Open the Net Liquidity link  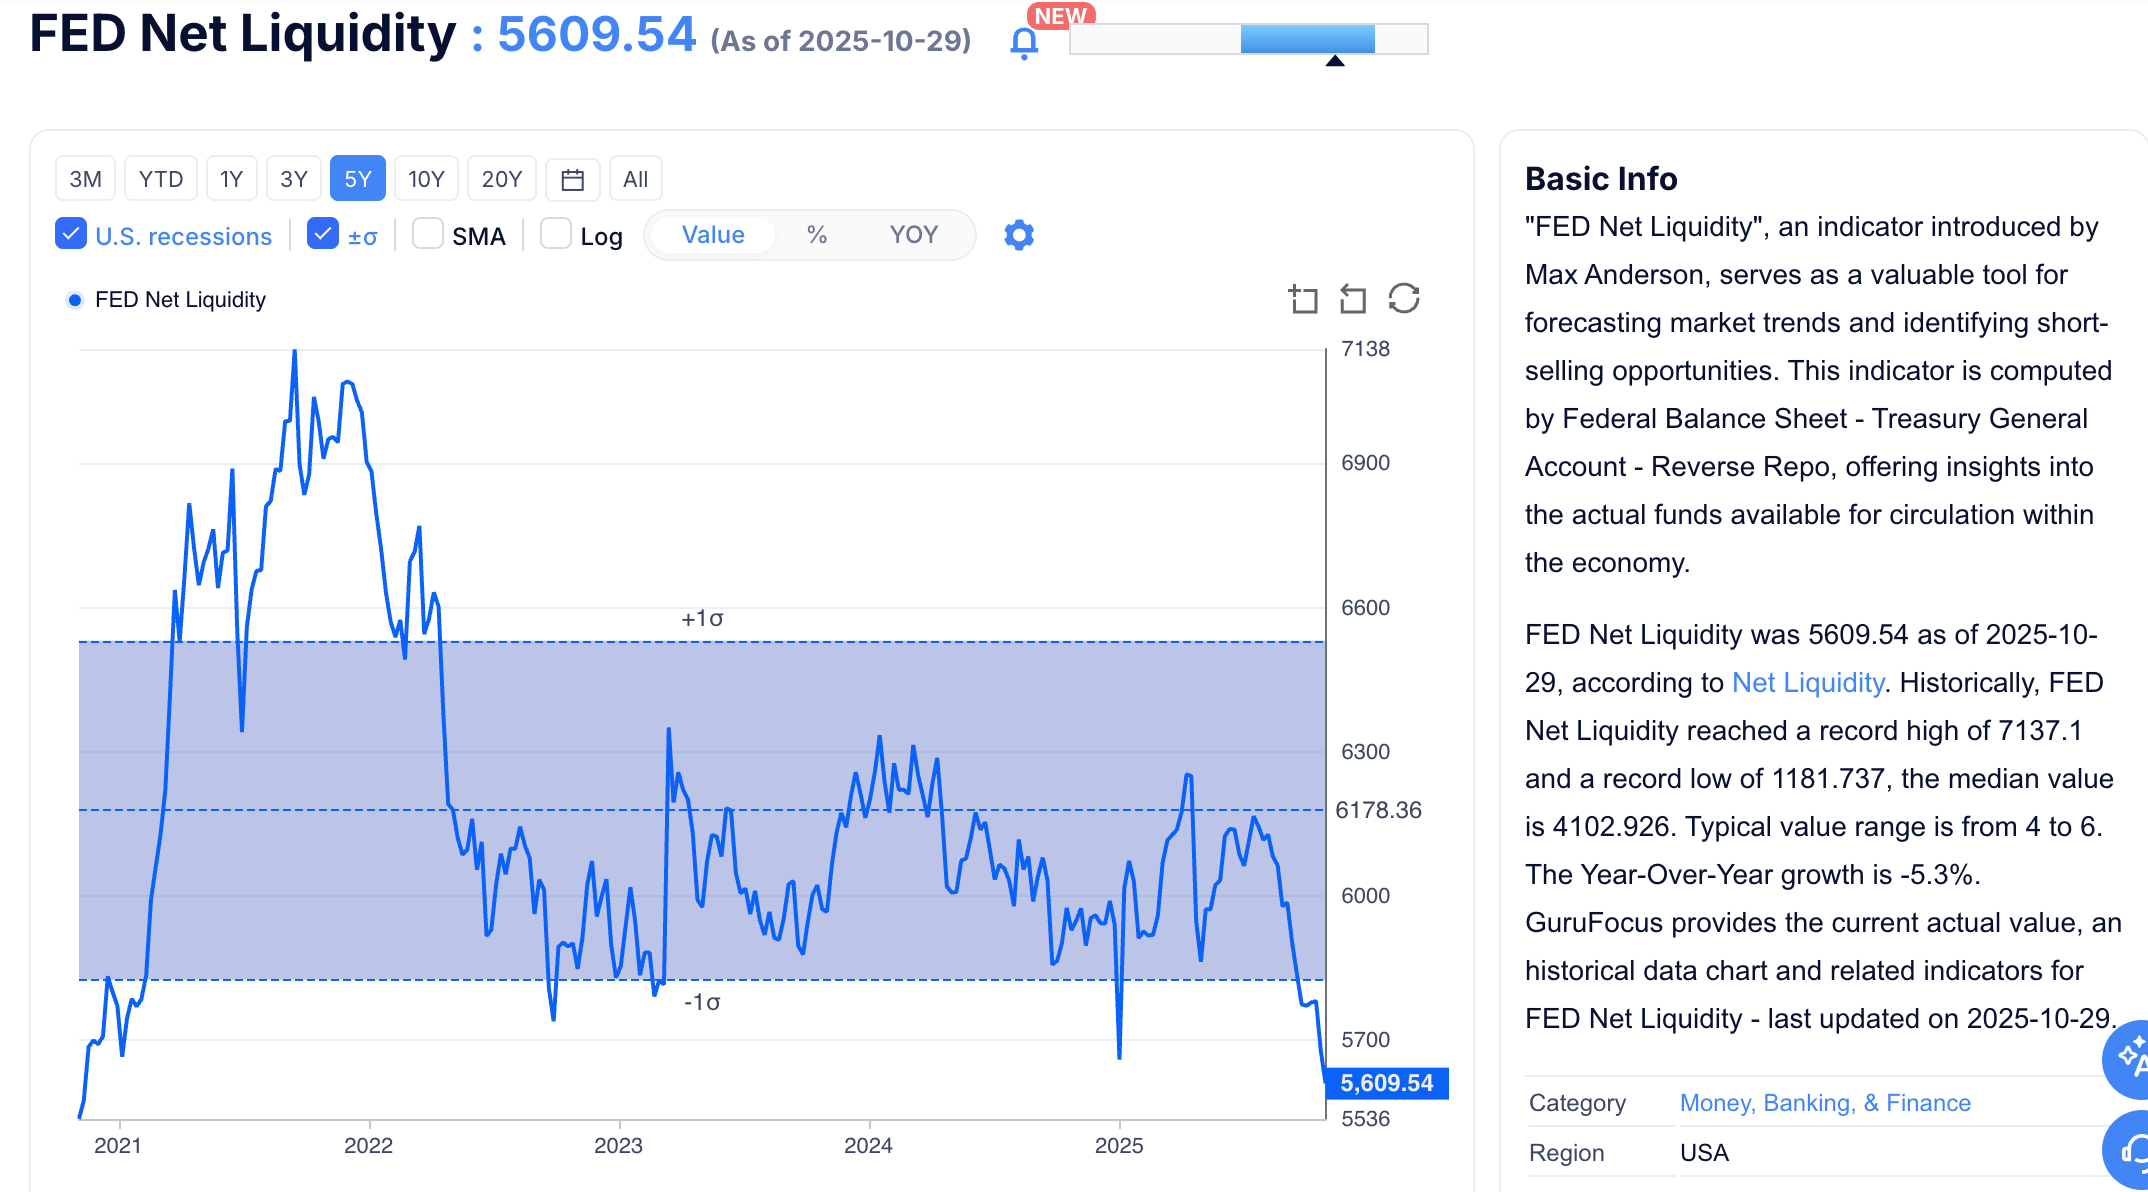(x=1807, y=683)
